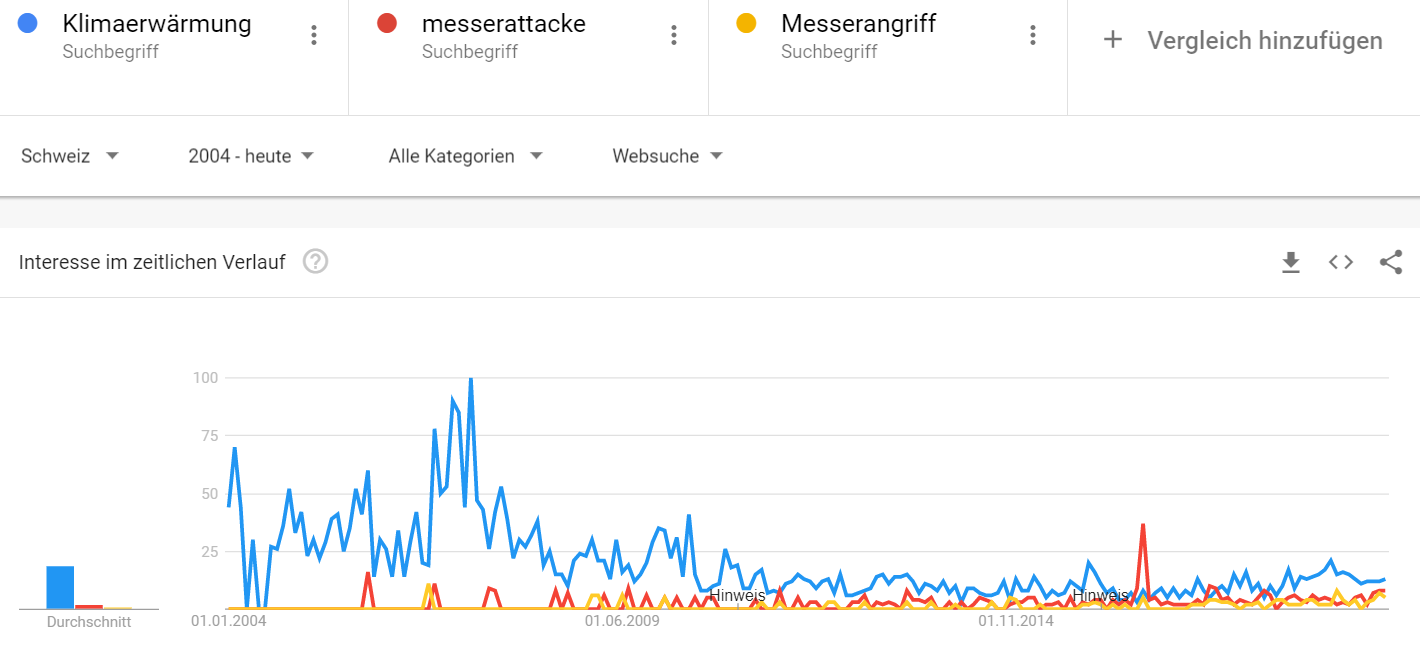Click the plus icon to add comparison
The height and width of the screenshot is (650, 1420).
1112,40
